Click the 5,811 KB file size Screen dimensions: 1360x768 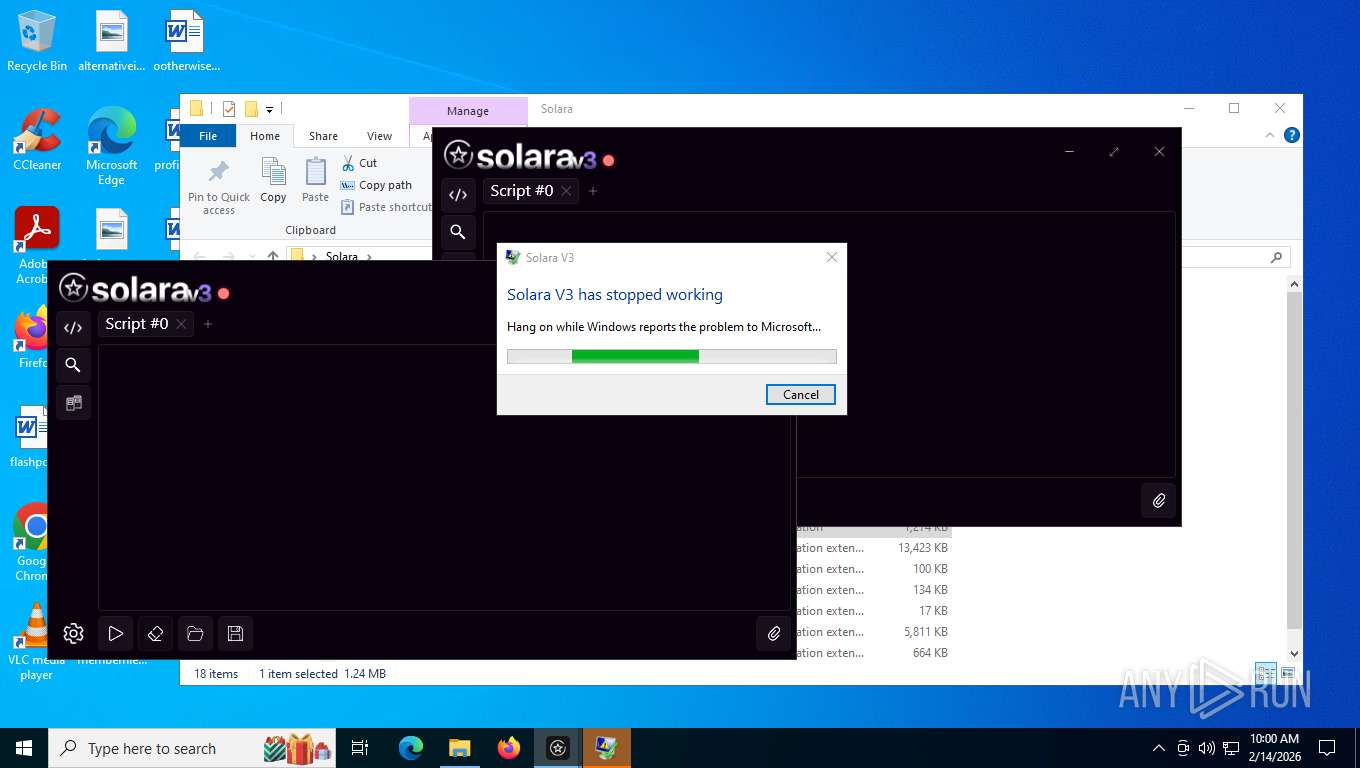pyautogui.click(x=925, y=632)
